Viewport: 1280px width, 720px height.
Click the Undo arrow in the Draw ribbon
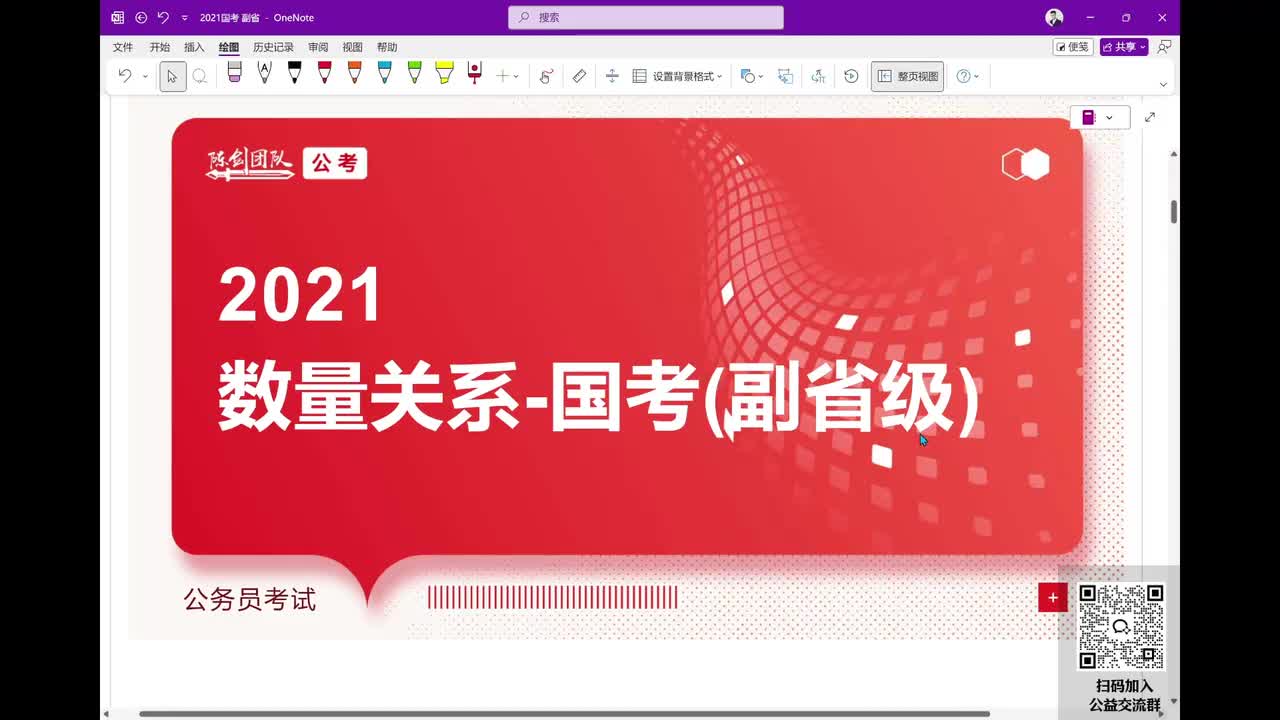tap(124, 76)
